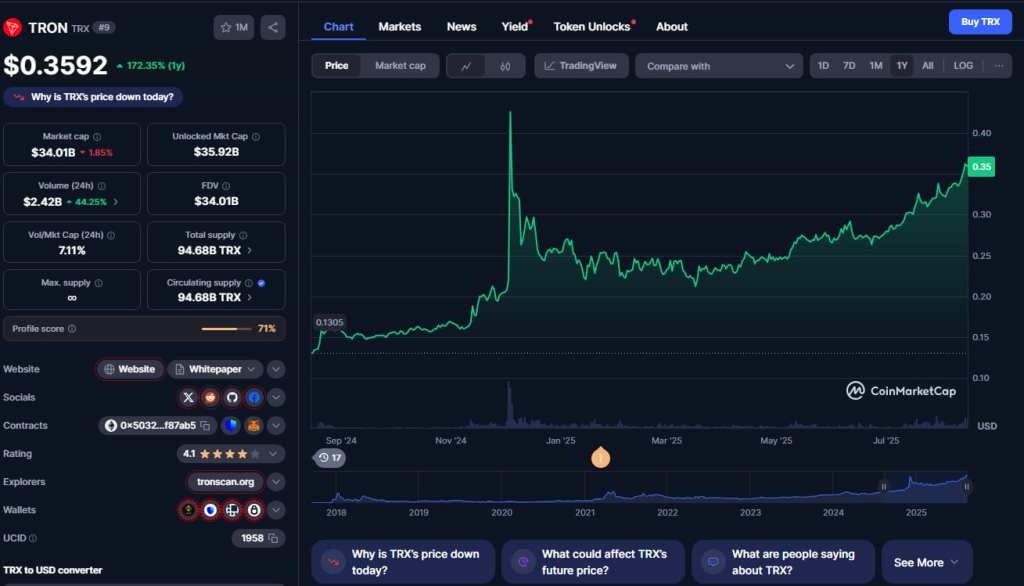
Task: Expand the 4.1 Rating dropdown
Action: click(231, 453)
